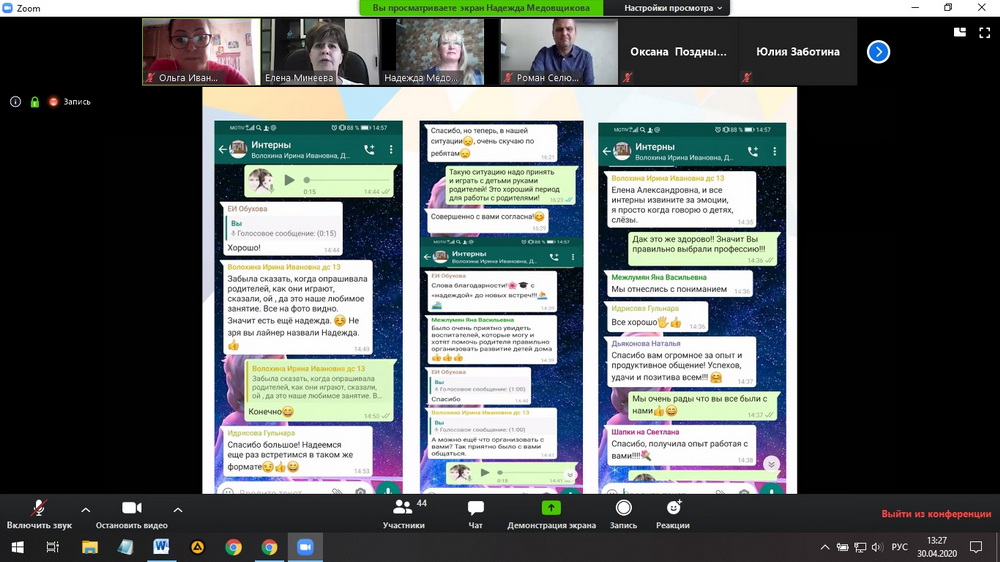
Task: Open Windows Start menu
Action: pos(17,547)
